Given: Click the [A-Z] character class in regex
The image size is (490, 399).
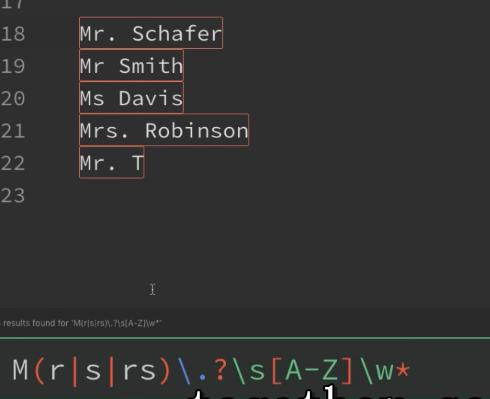Looking at the screenshot, I should coord(312,371).
